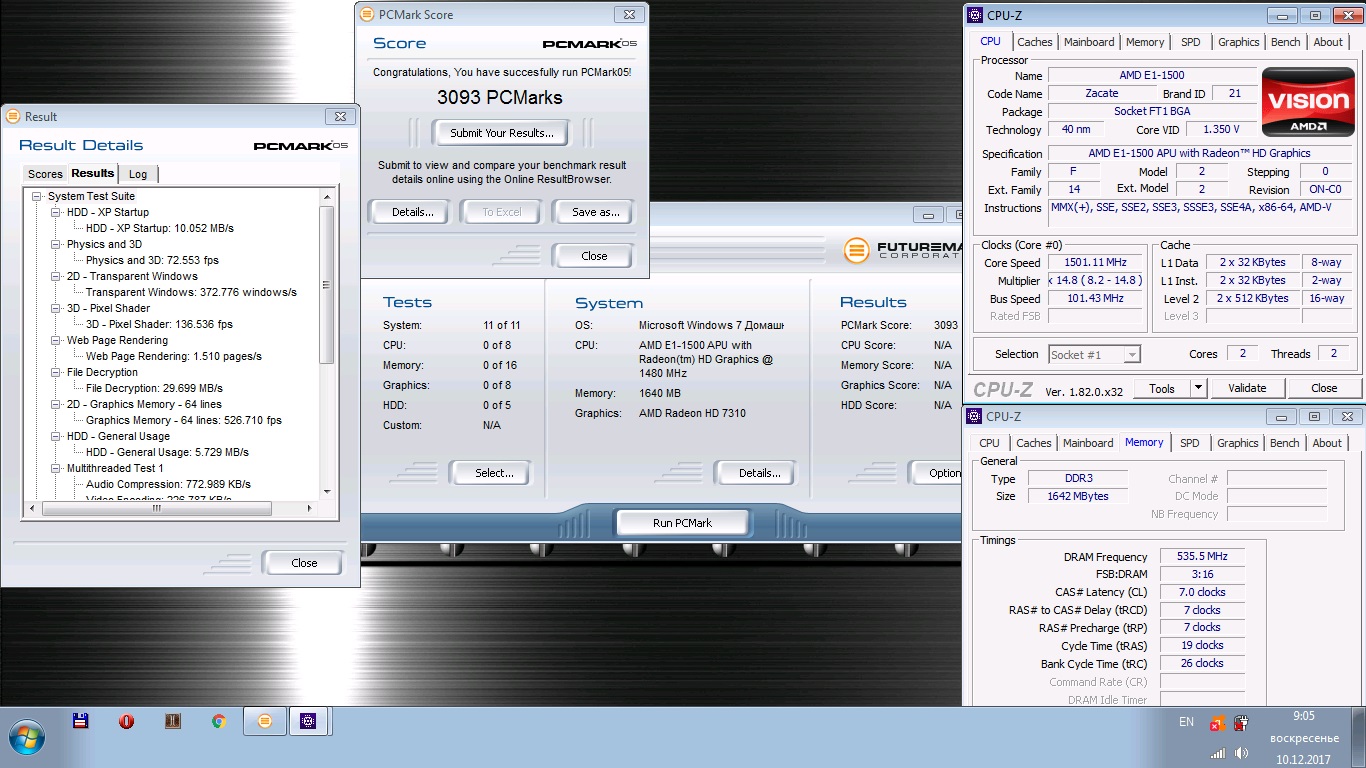
Task: Open the bookshelf app icon in taskbar
Action: 173,721
